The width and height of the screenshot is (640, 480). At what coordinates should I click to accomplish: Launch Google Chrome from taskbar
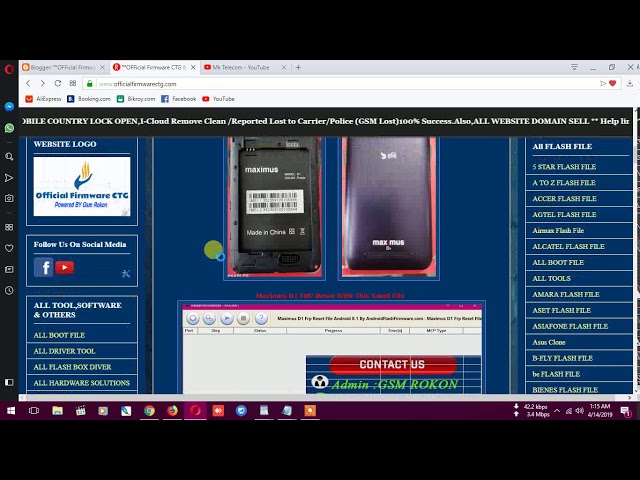click(x=149, y=411)
